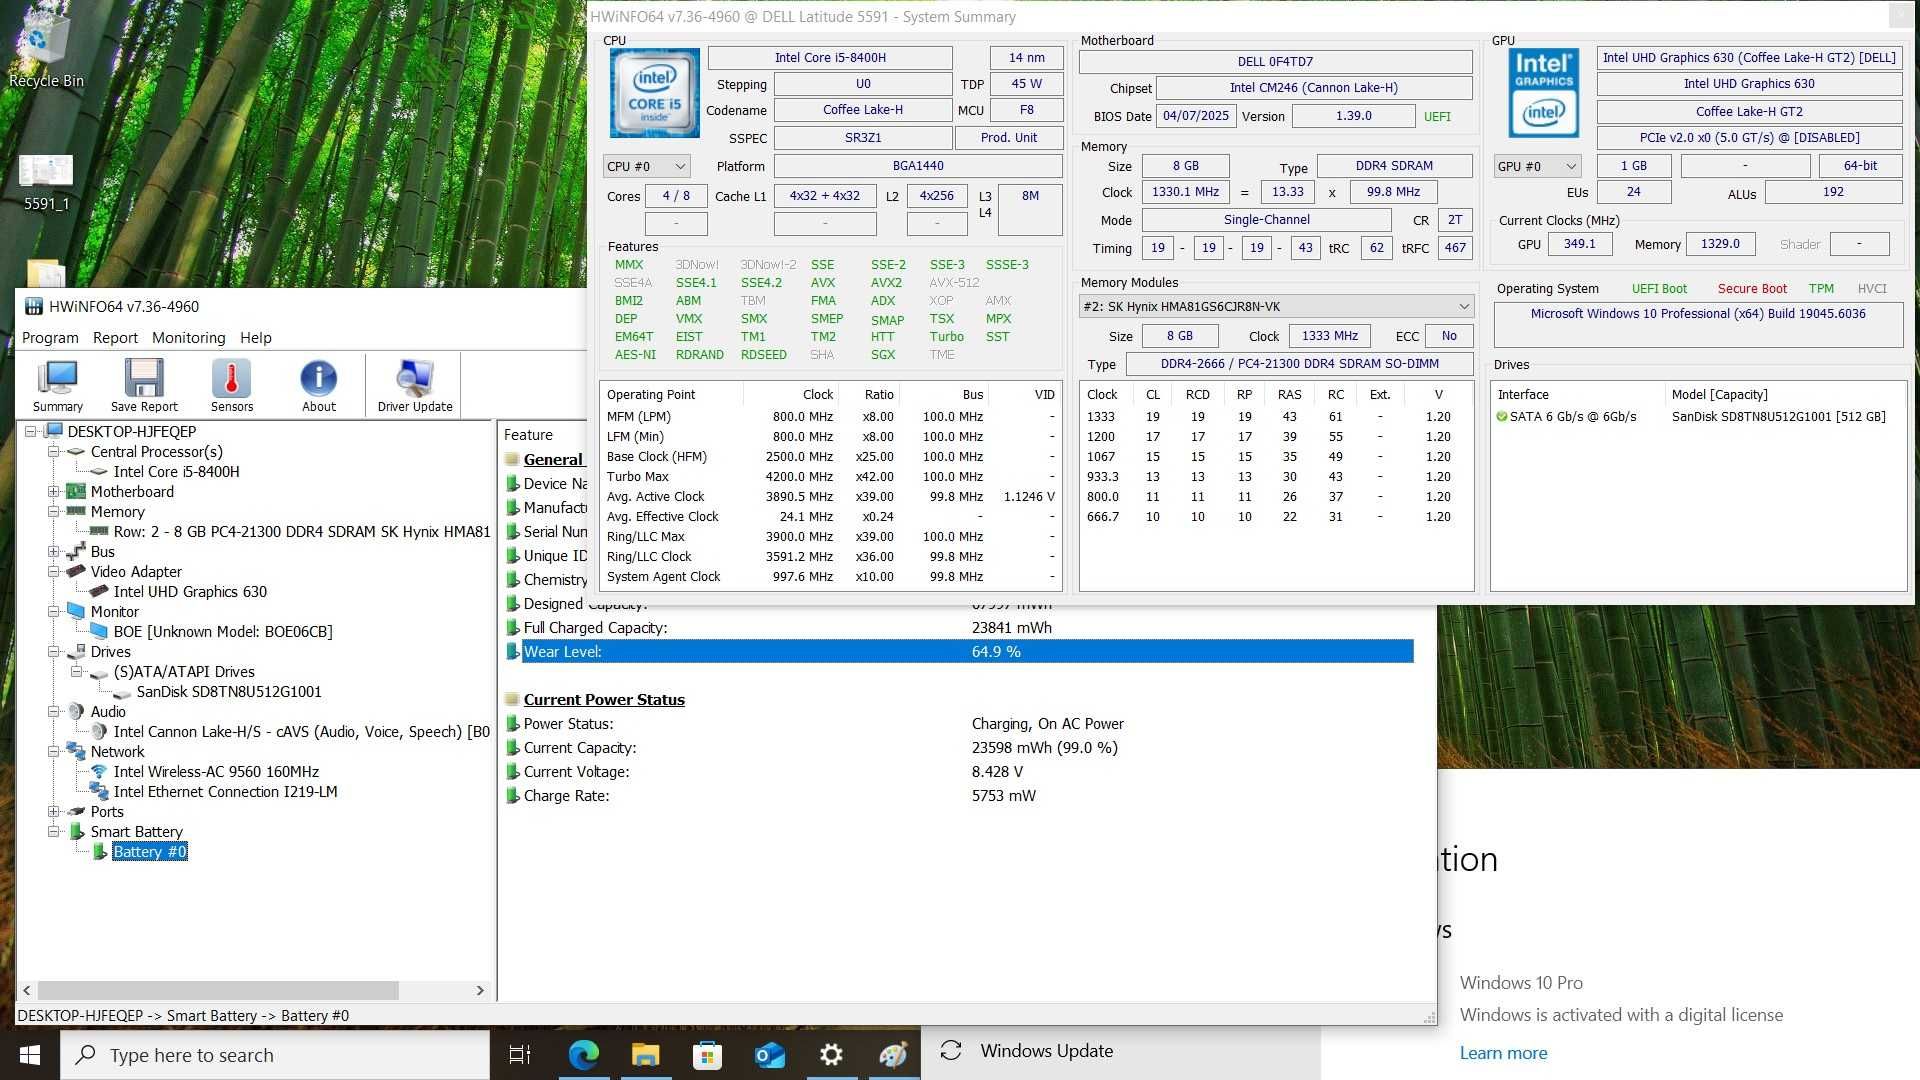Click the Full Charged Capacity row
This screenshot has height=1080, width=1920.
tap(959, 628)
